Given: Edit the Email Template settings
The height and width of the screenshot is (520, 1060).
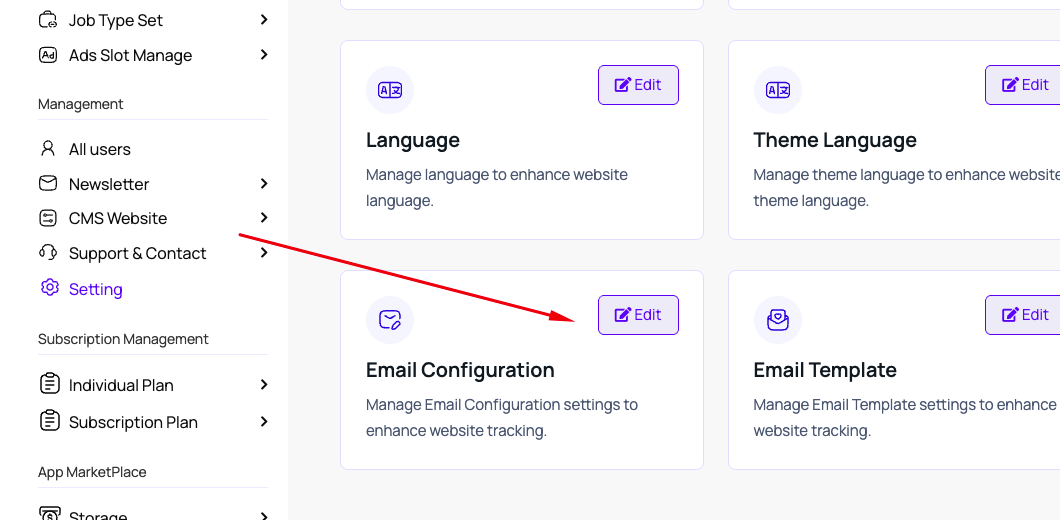Looking at the screenshot, I should (1023, 315).
